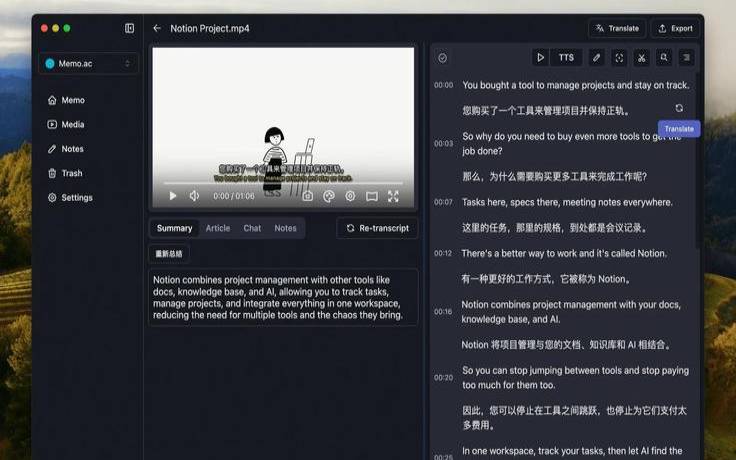Seek on the video progress bar
This screenshot has width=736, height=460.
click(283, 183)
